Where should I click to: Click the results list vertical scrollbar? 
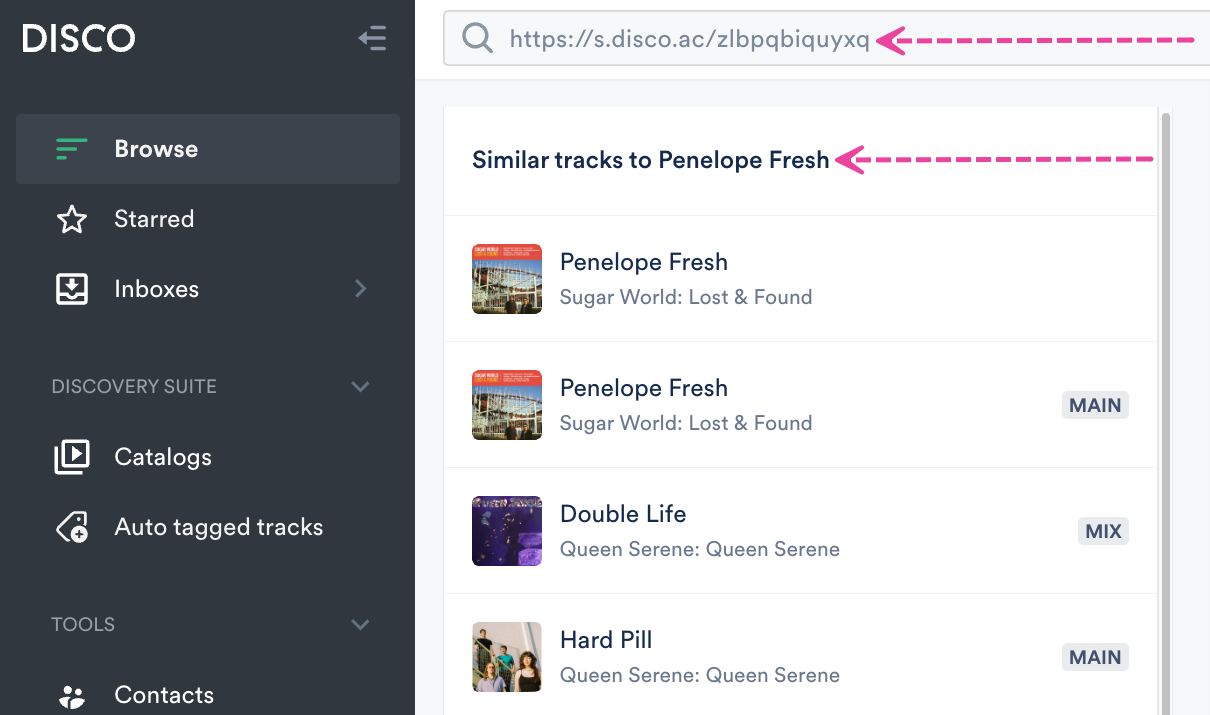coord(1164,400)
